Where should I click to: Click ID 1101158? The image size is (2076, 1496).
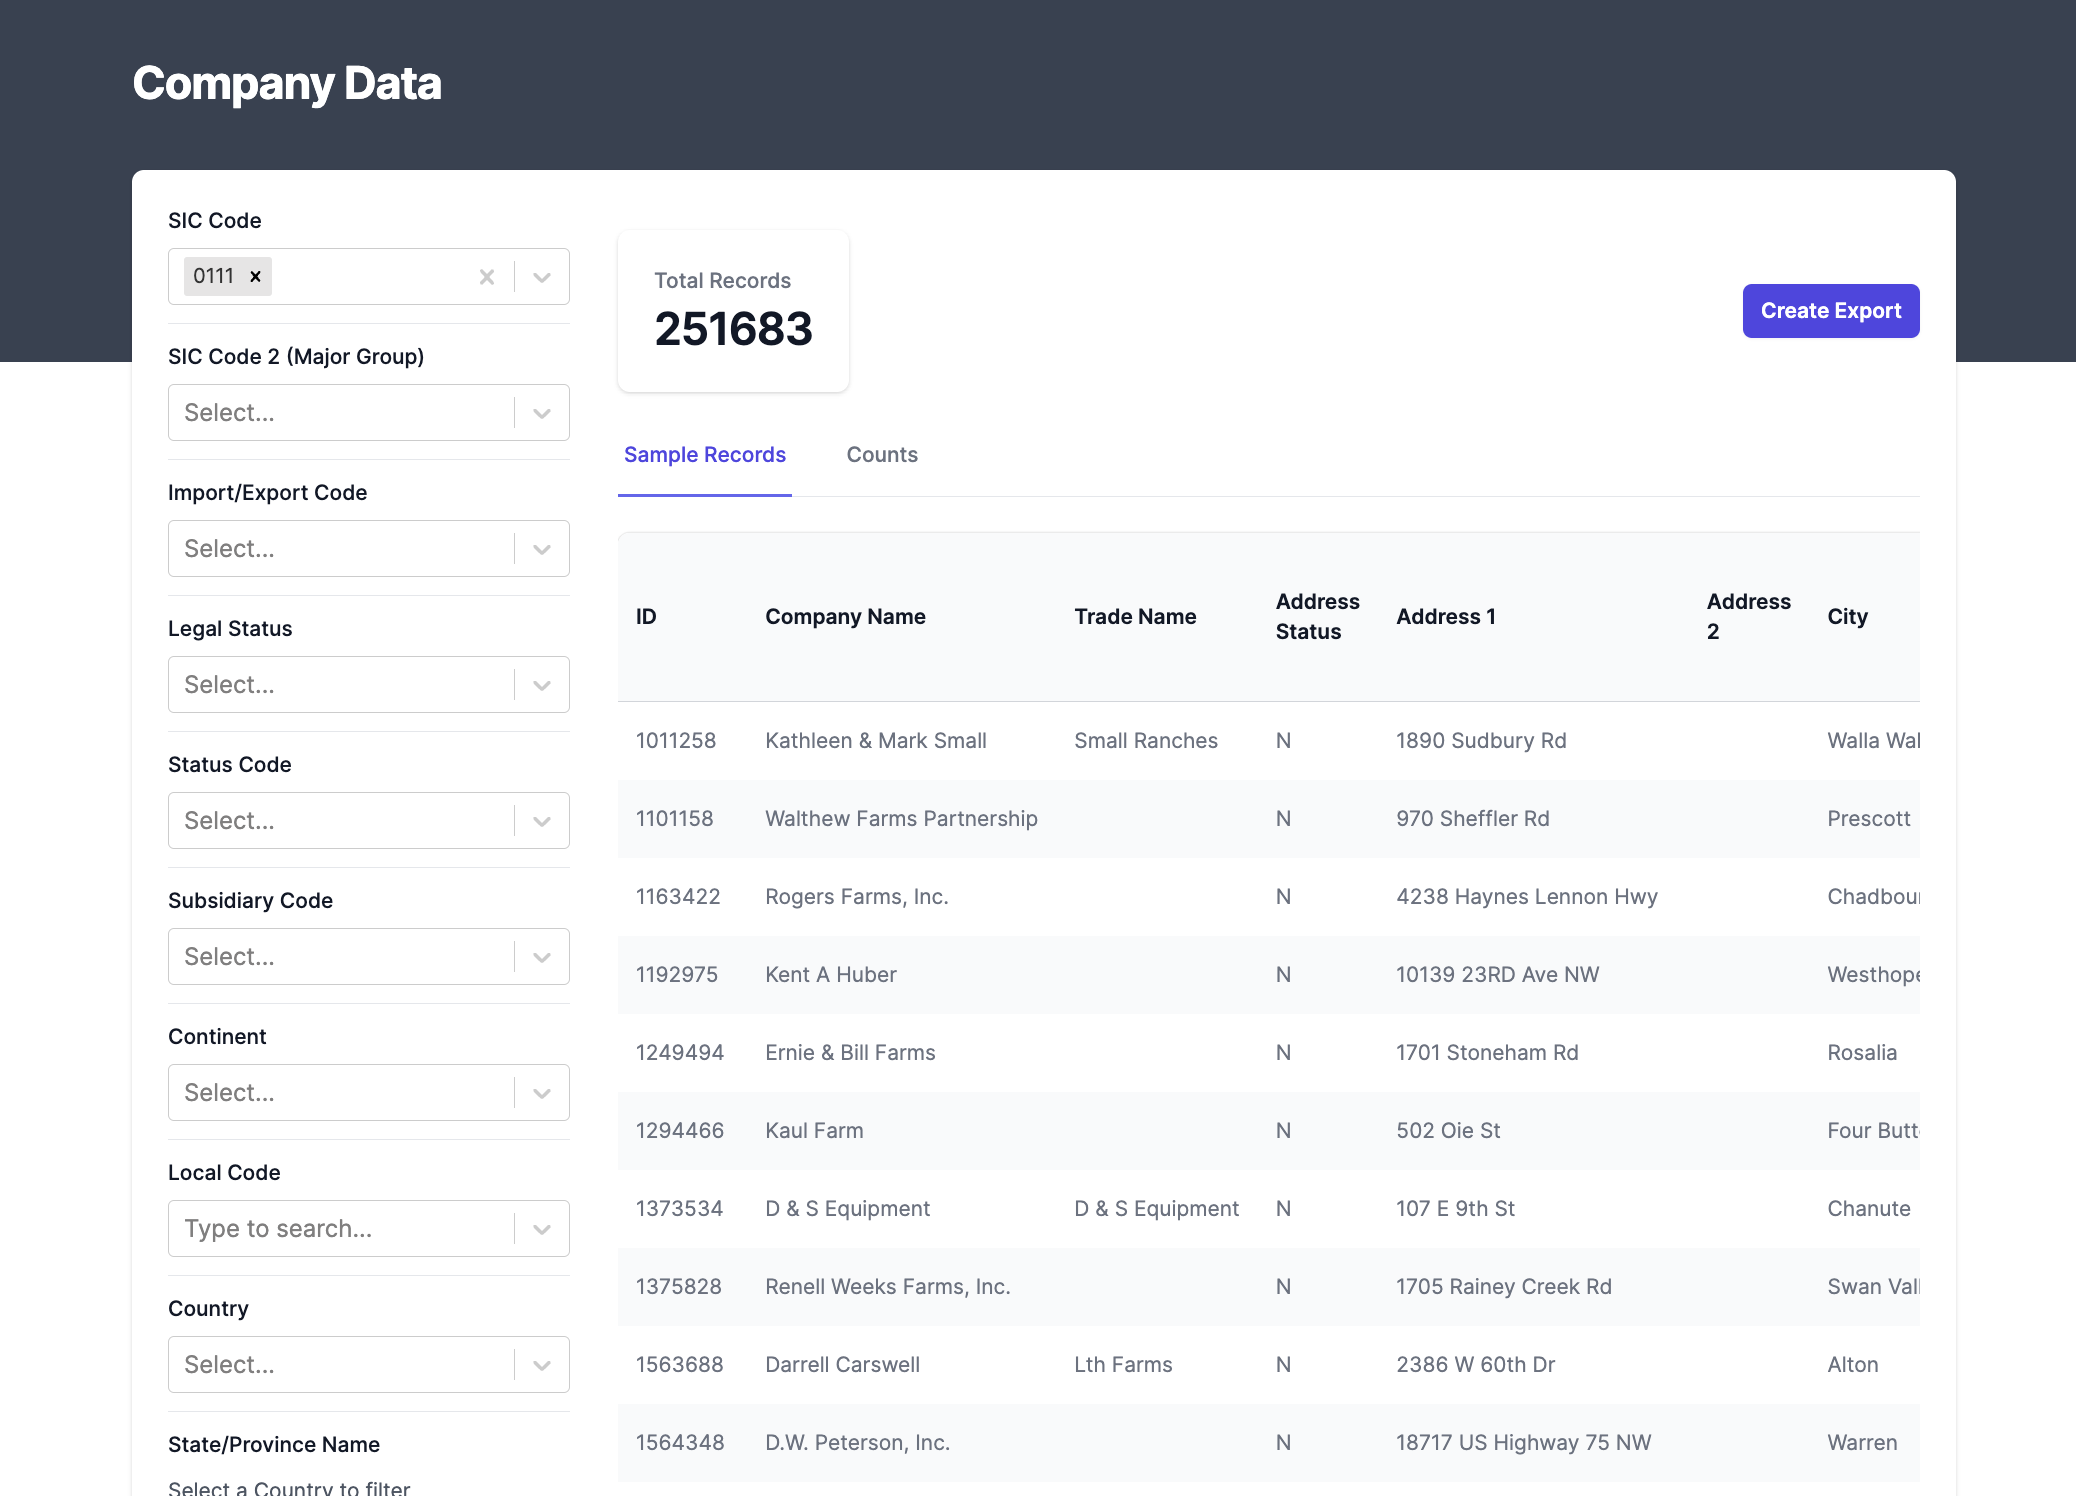coord(675,819)
